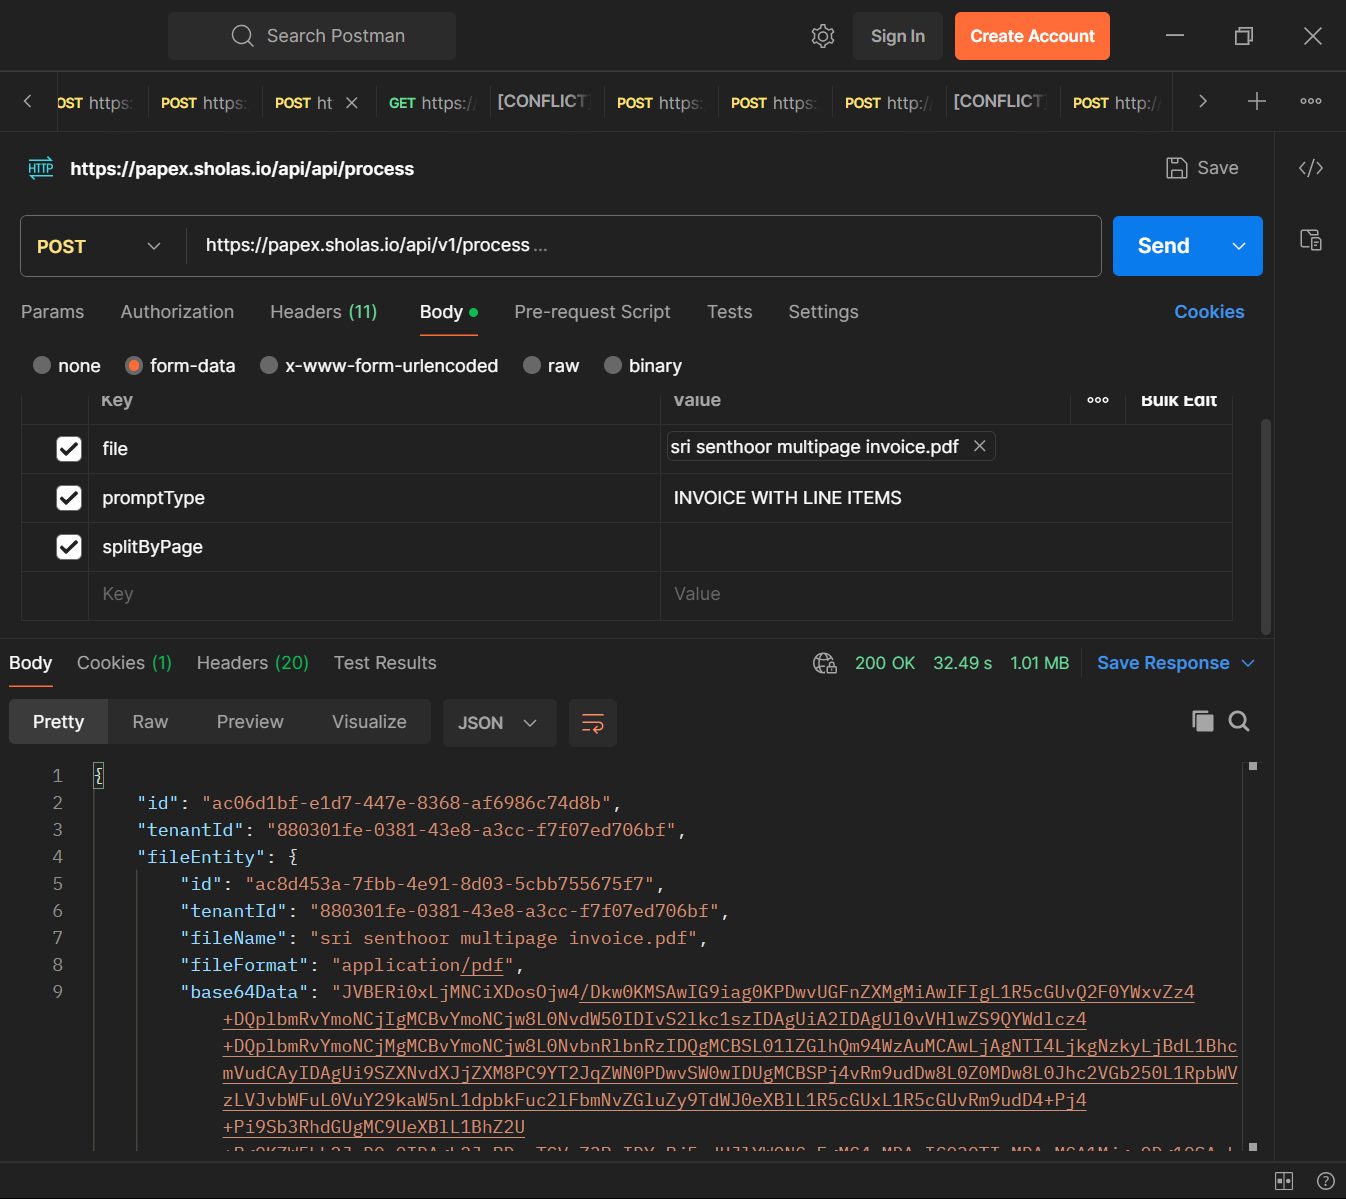Search in the response body
Viewport: 1346px width, 1199px height.
coord(1239,721)
